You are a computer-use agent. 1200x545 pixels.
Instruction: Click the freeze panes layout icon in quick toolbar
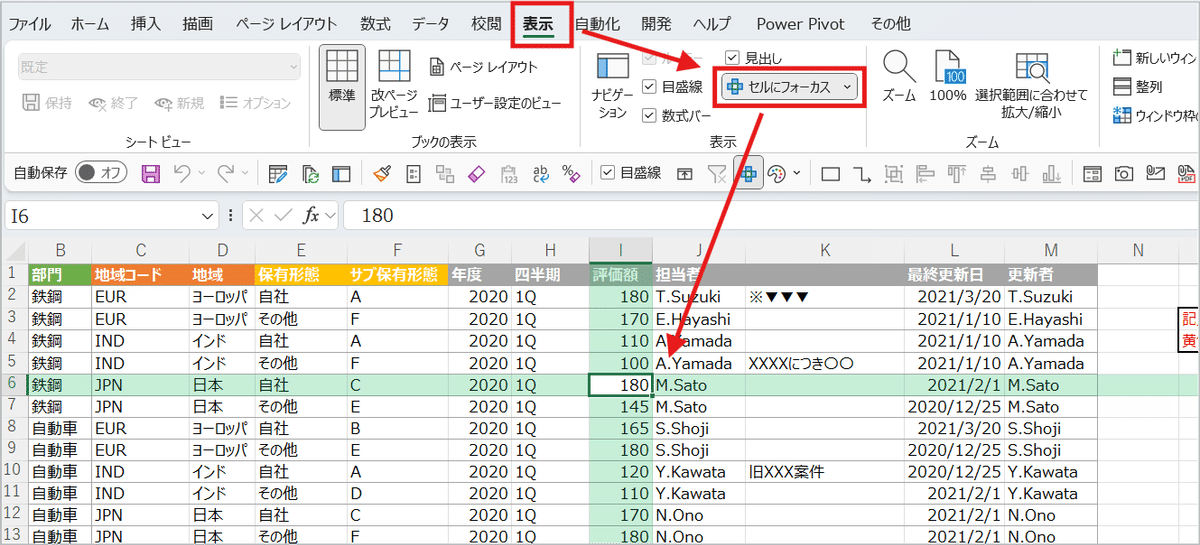pos(342,173)
